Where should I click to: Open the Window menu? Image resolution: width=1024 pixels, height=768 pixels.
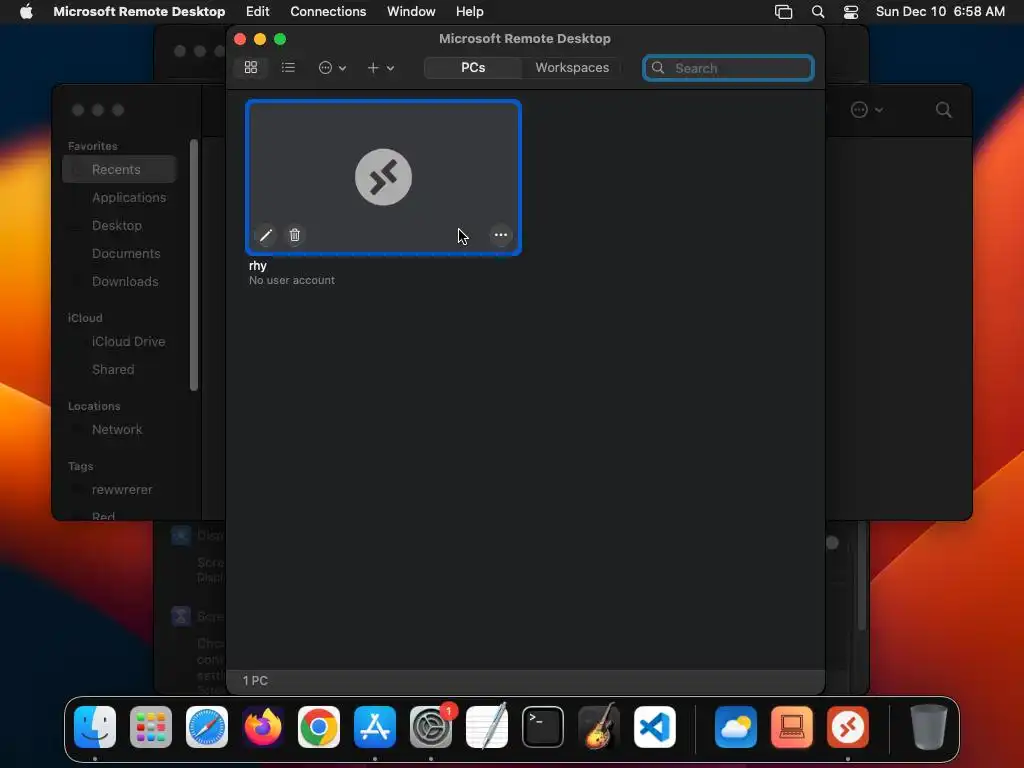411,12
